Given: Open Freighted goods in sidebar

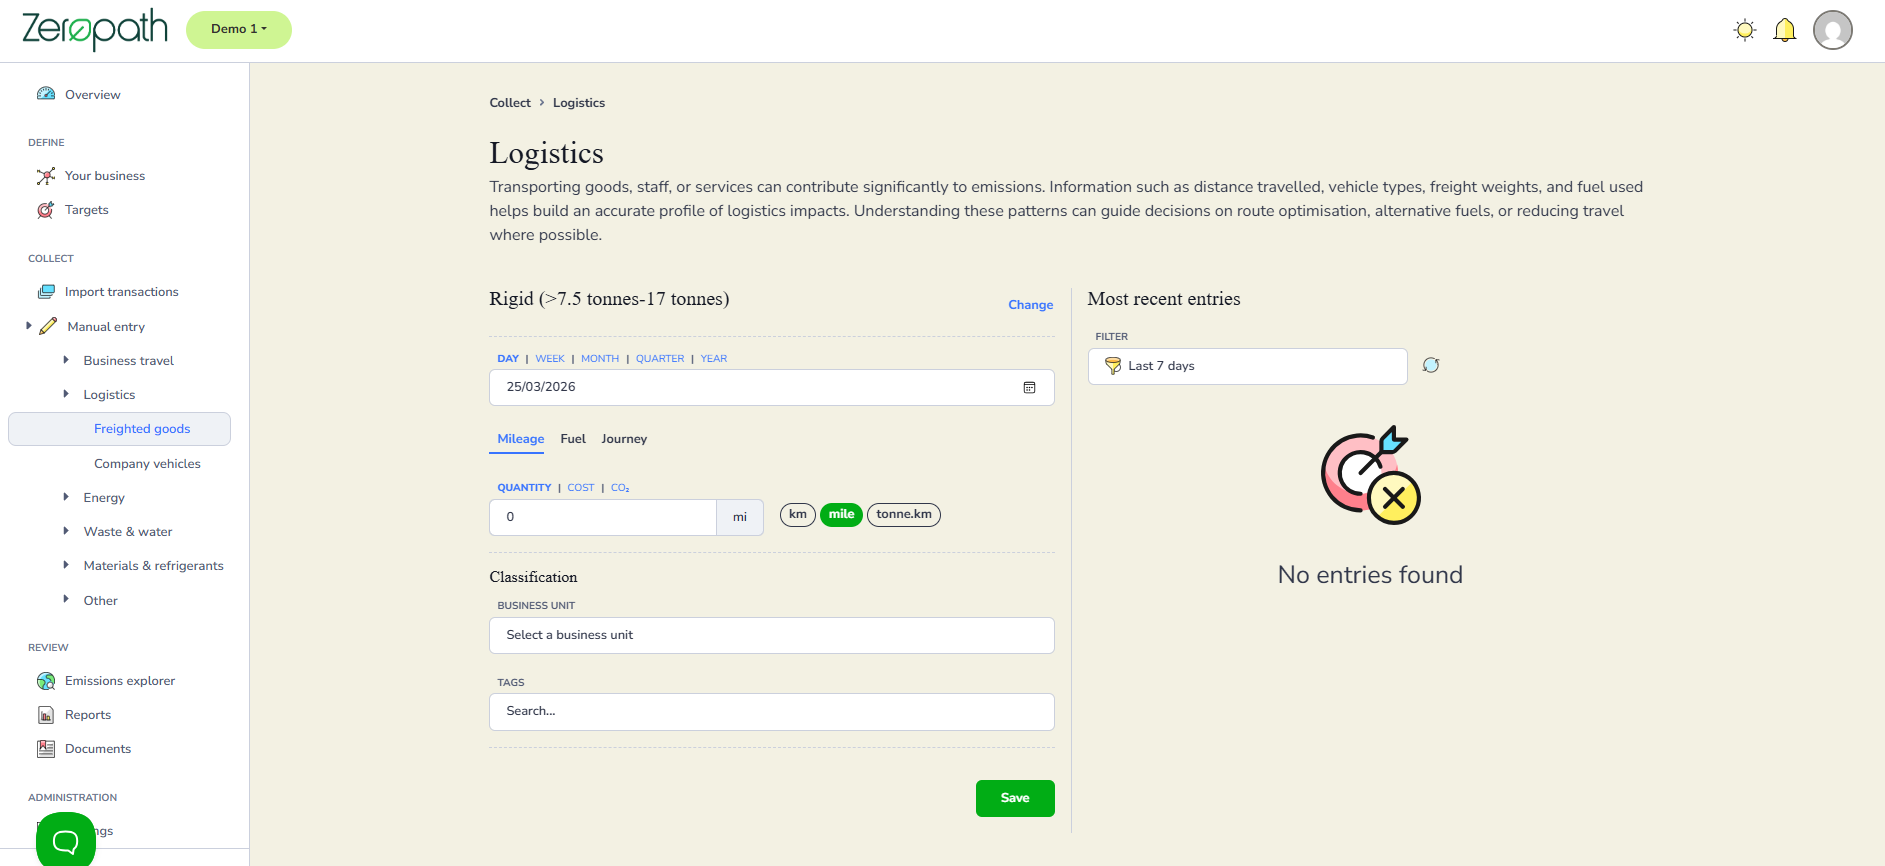Looking at the screenshot, I should [119, 429].
